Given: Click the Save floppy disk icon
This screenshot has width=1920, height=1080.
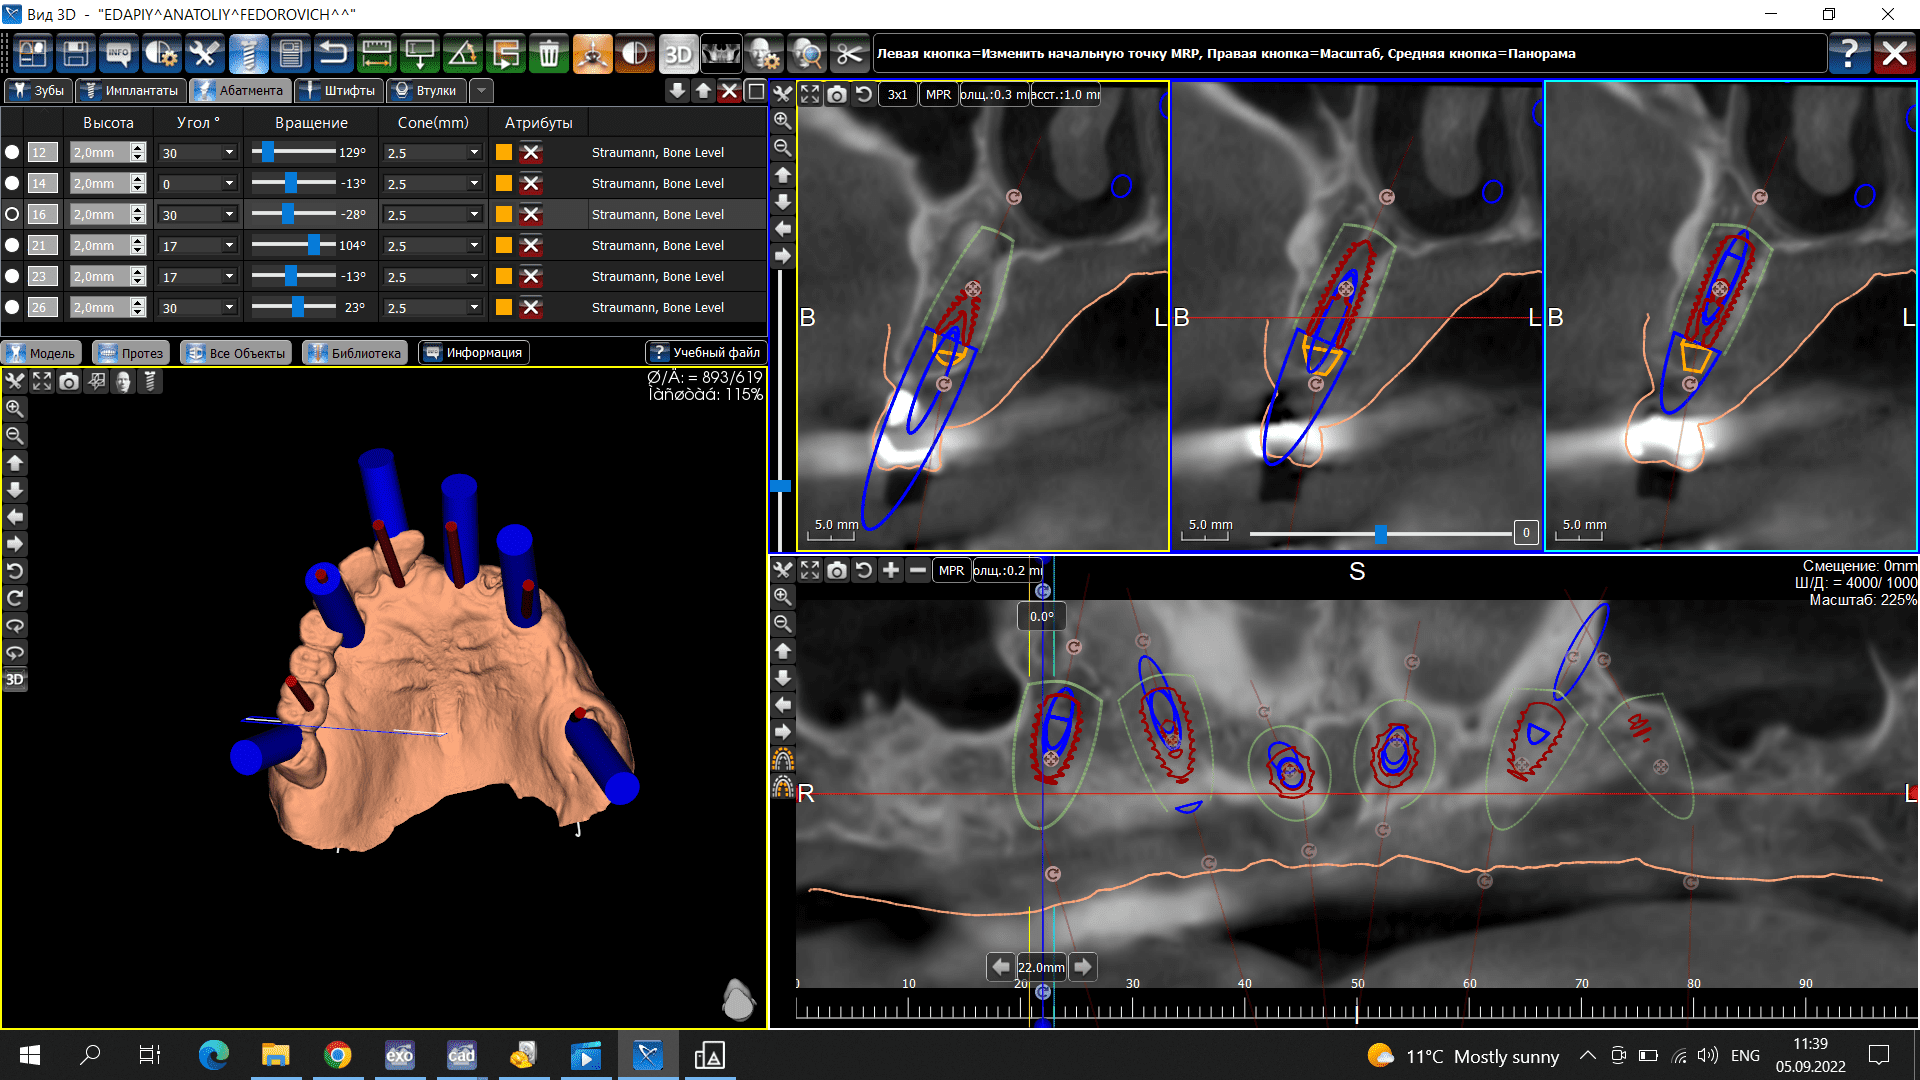Looking at the screenshot, I should (x=75, y=54).
